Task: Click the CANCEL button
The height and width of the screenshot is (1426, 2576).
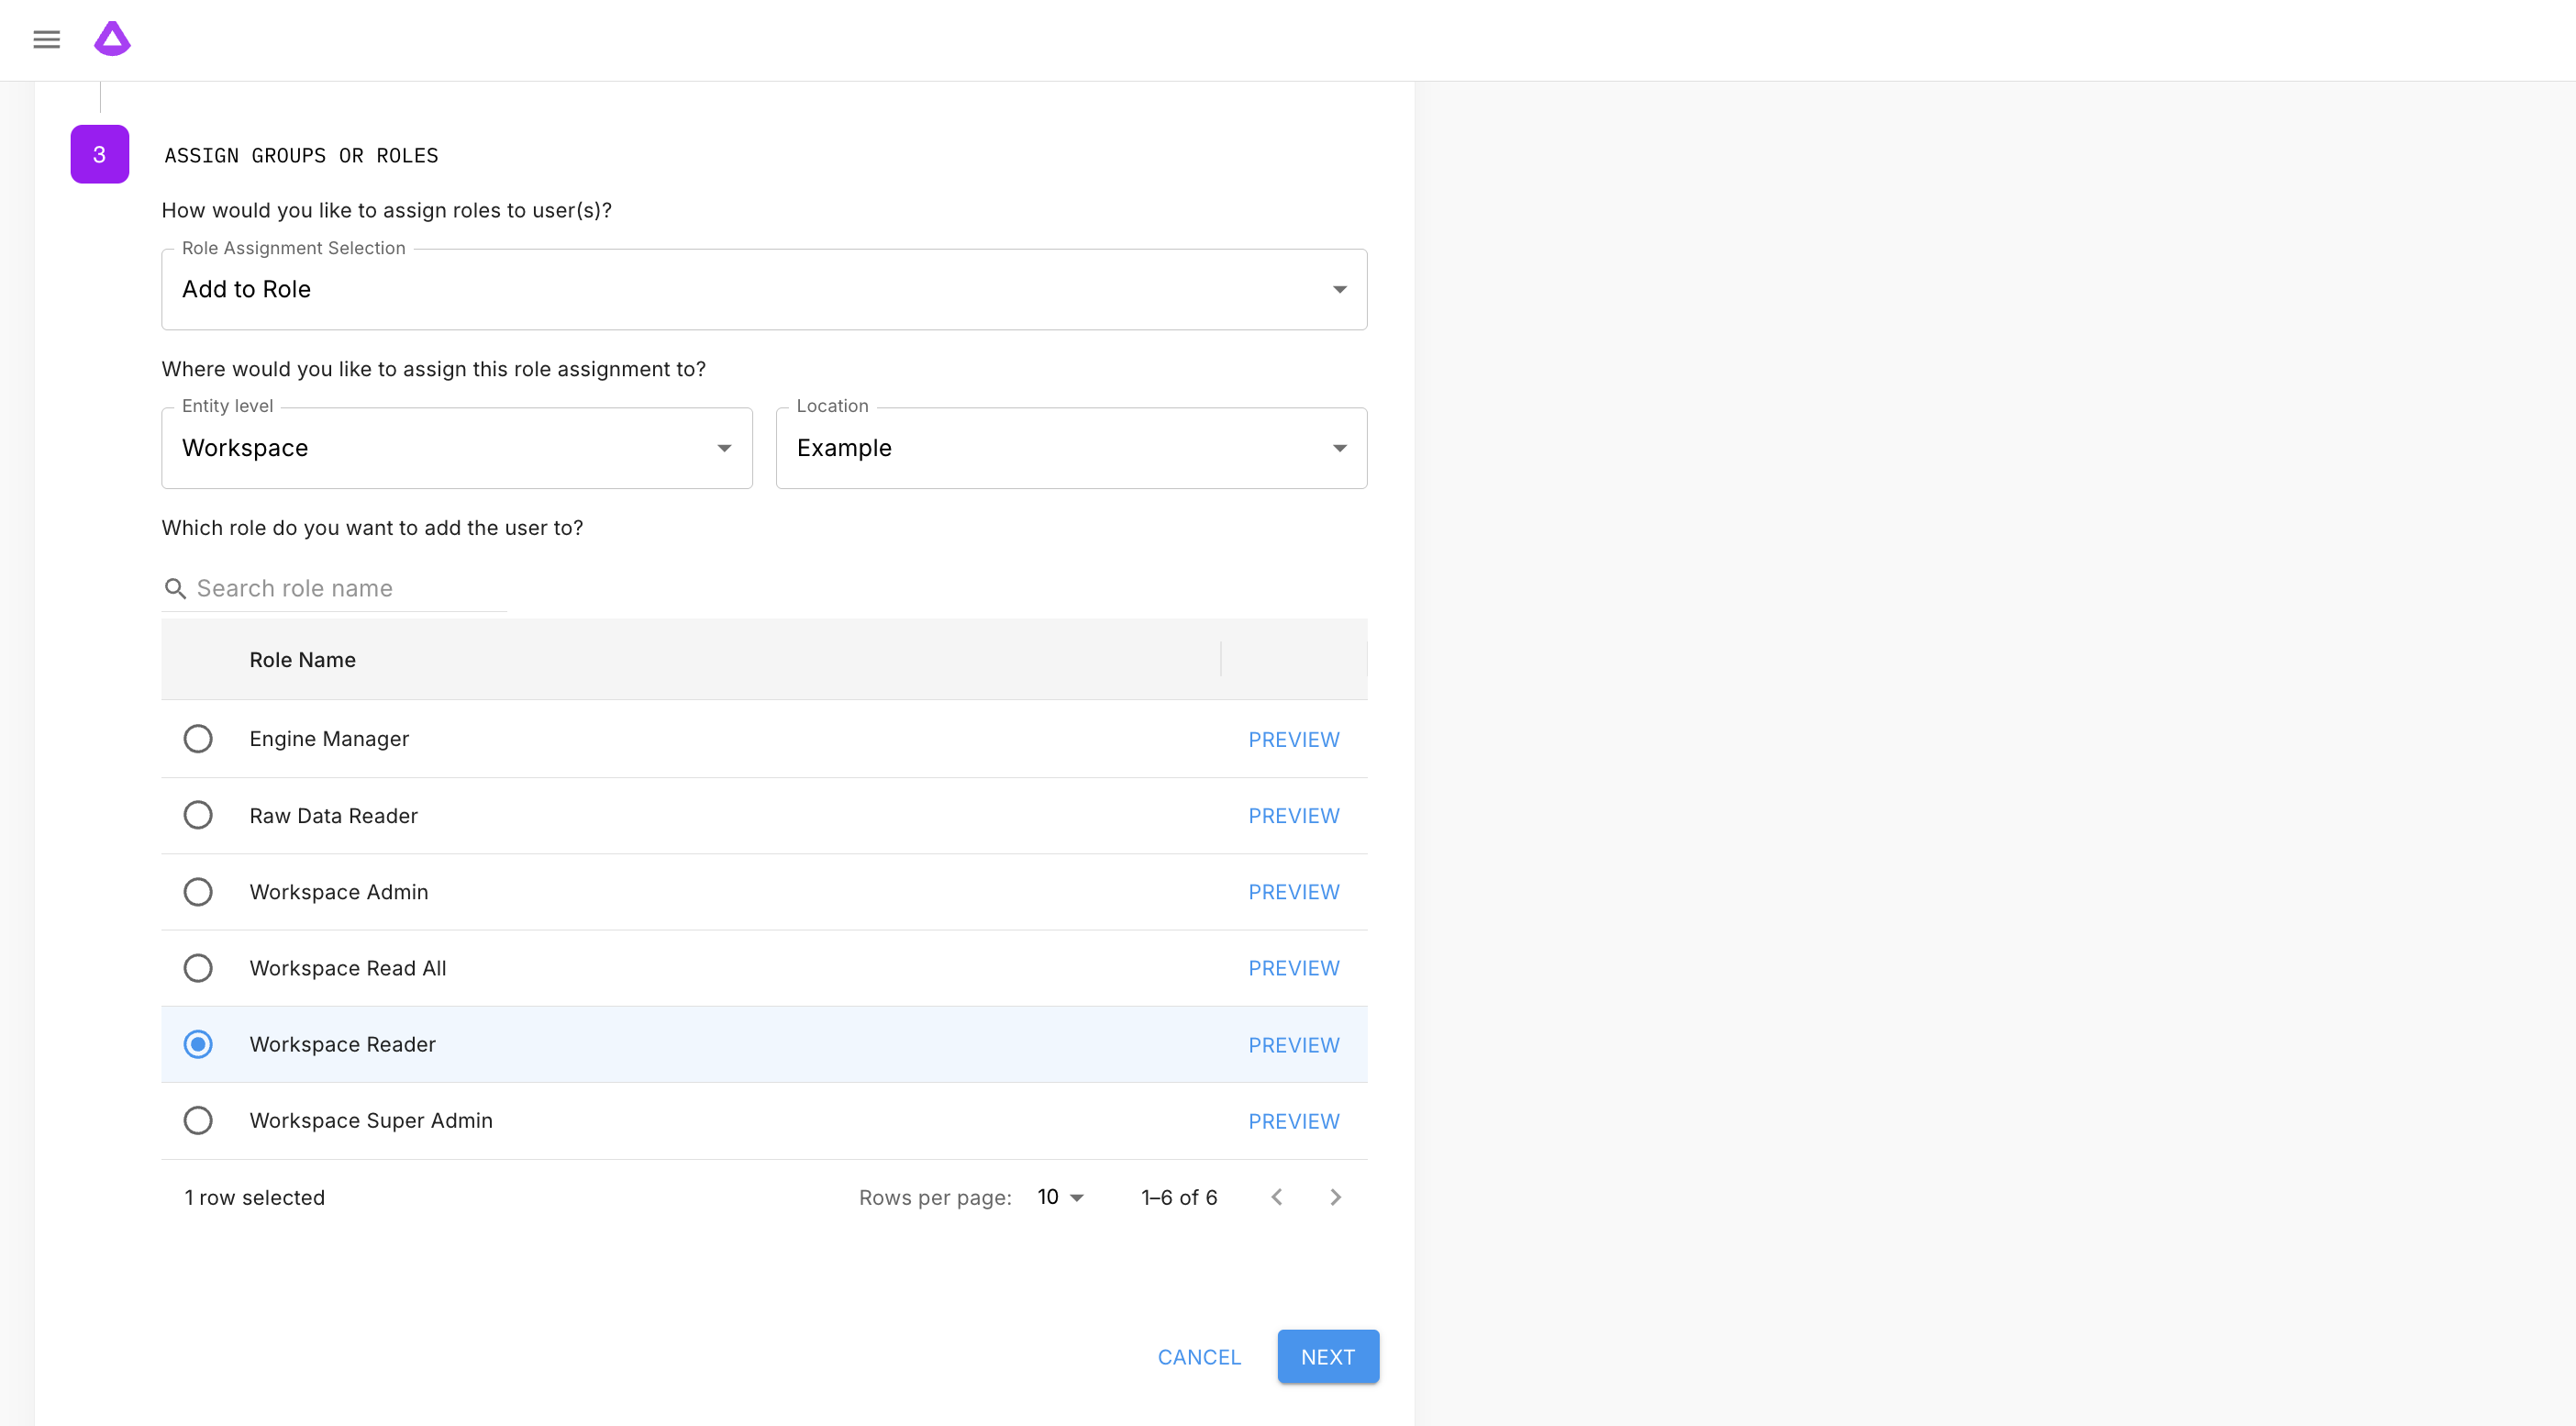Action: tap(1198, 1357)
